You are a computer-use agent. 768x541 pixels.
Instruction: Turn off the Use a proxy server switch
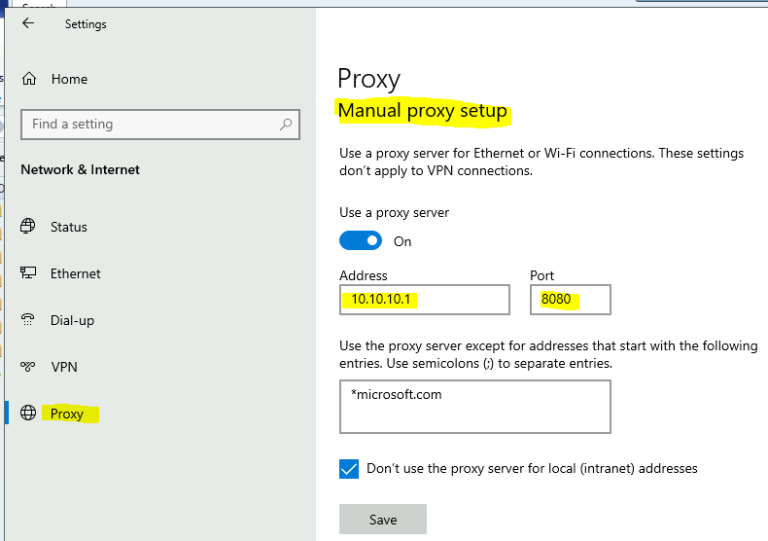[x=360, y=241]
